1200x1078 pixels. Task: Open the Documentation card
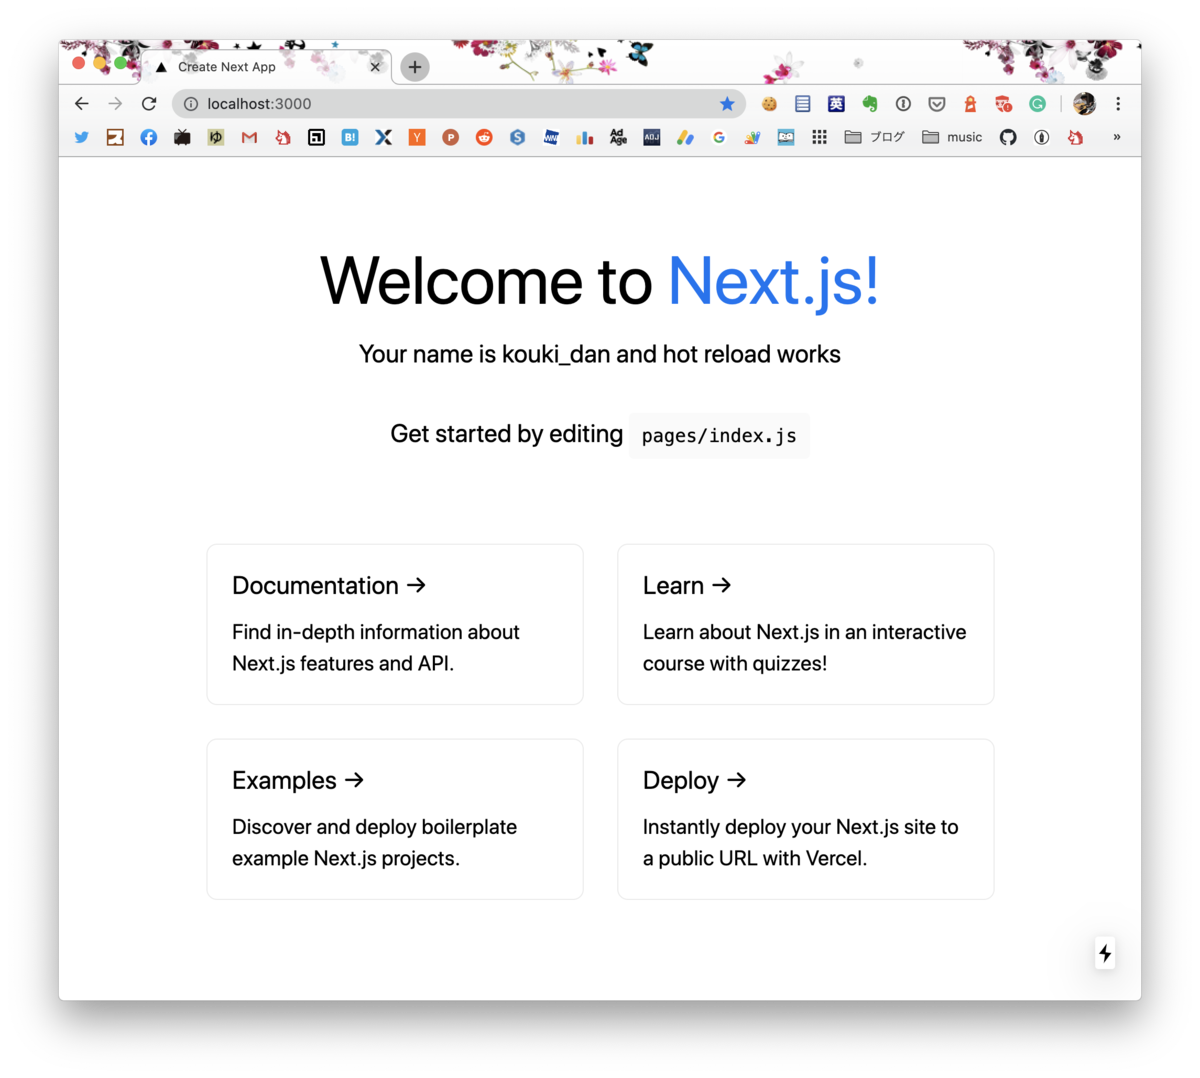(x=395, y=624)
